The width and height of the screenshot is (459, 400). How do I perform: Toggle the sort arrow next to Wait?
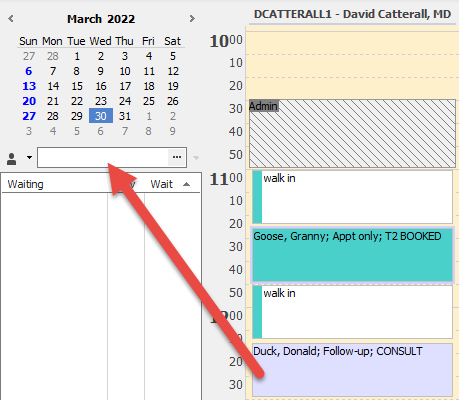click(187, 184)
